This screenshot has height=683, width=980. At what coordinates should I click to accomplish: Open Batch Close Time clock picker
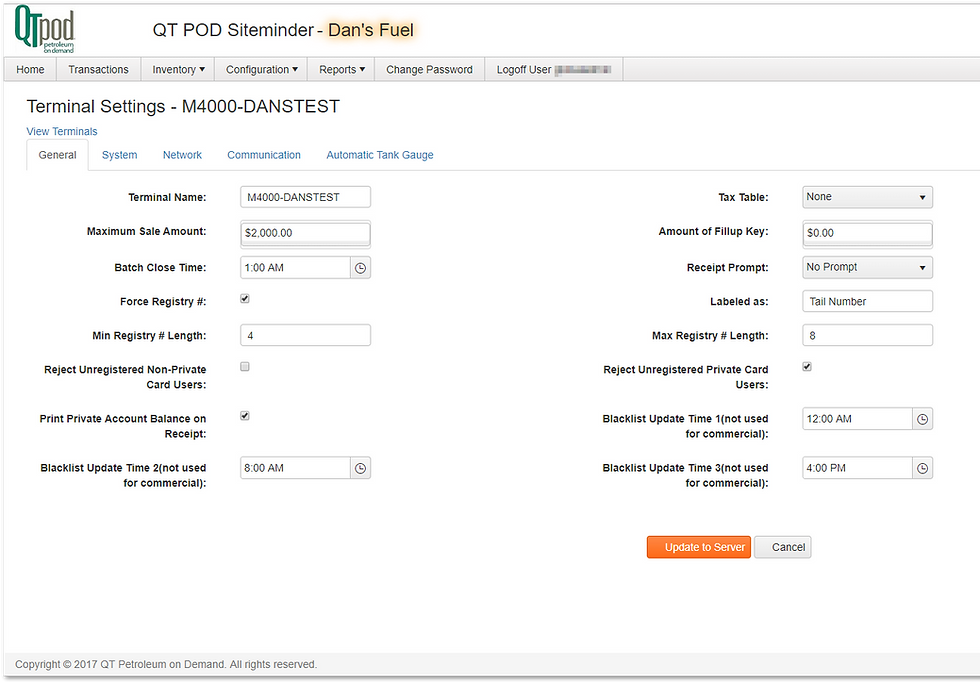click(x=361, y=267)
